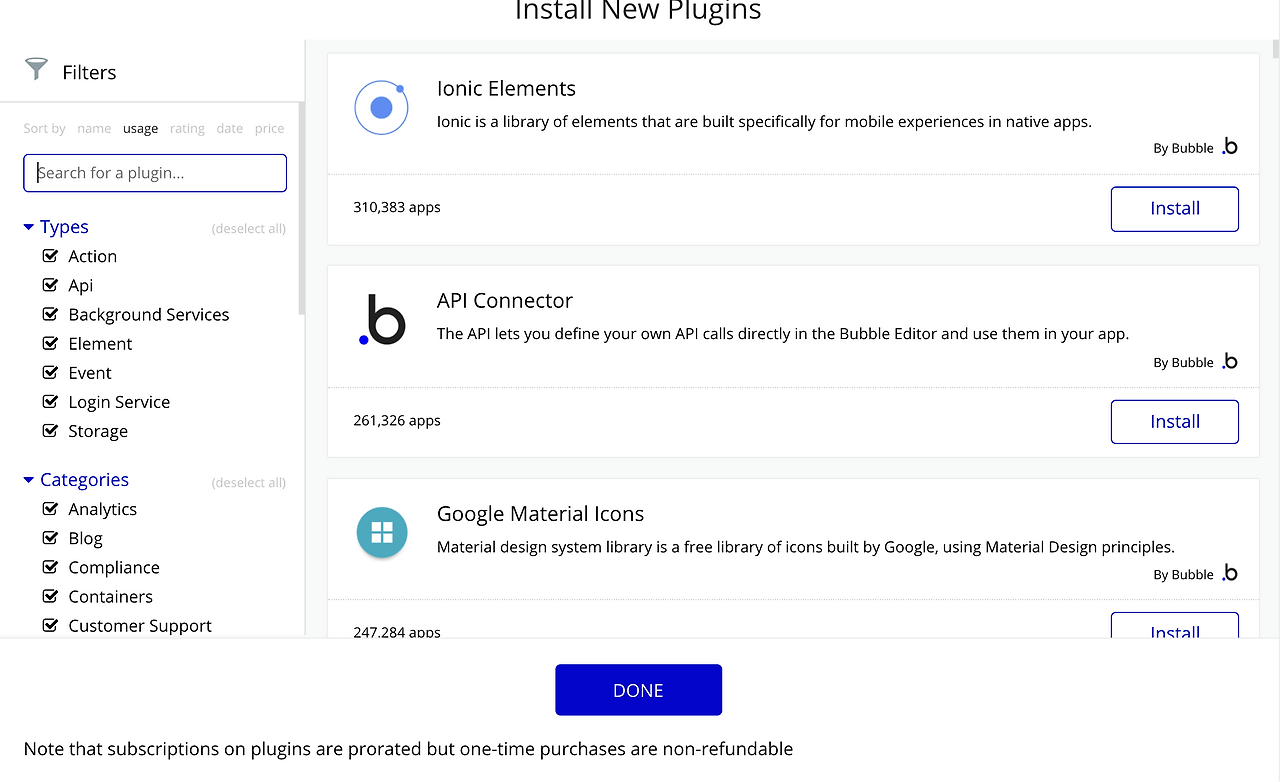The width and height of the screenshot is (1280, 782).
Task: Click the Install New Plugins heading
Action: [638, 11]
